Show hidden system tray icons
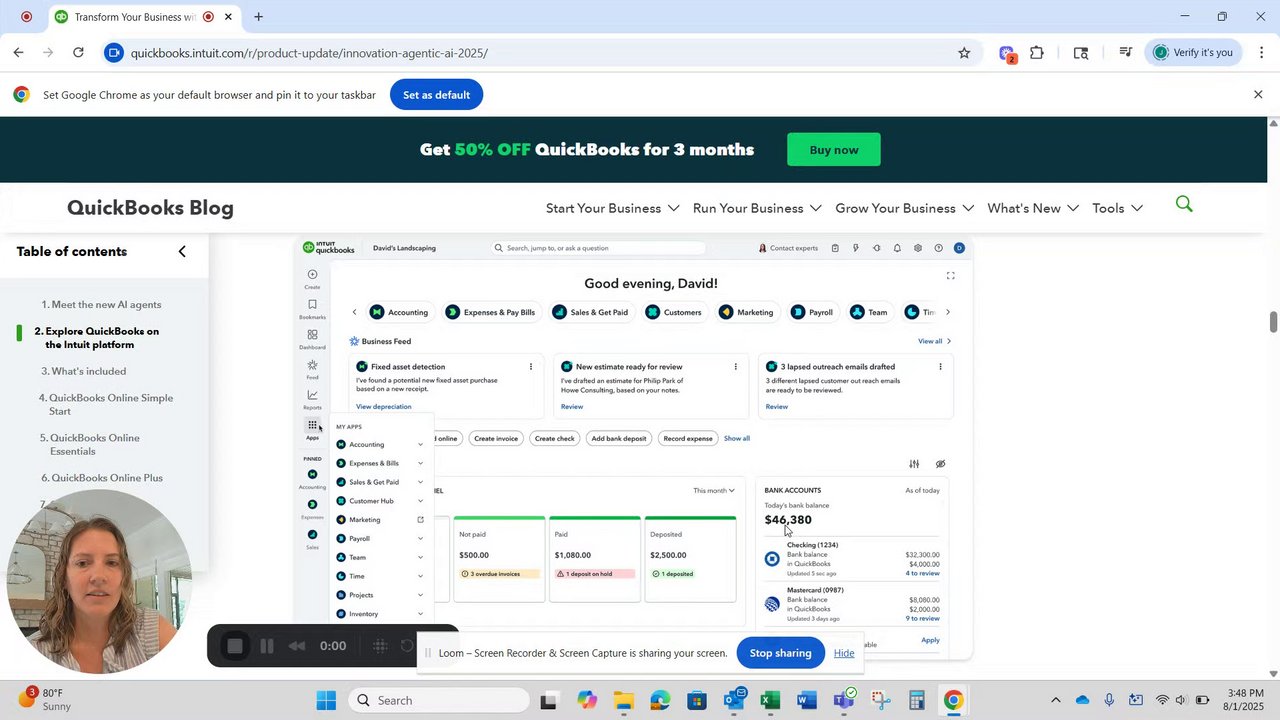 [1055, 700]
